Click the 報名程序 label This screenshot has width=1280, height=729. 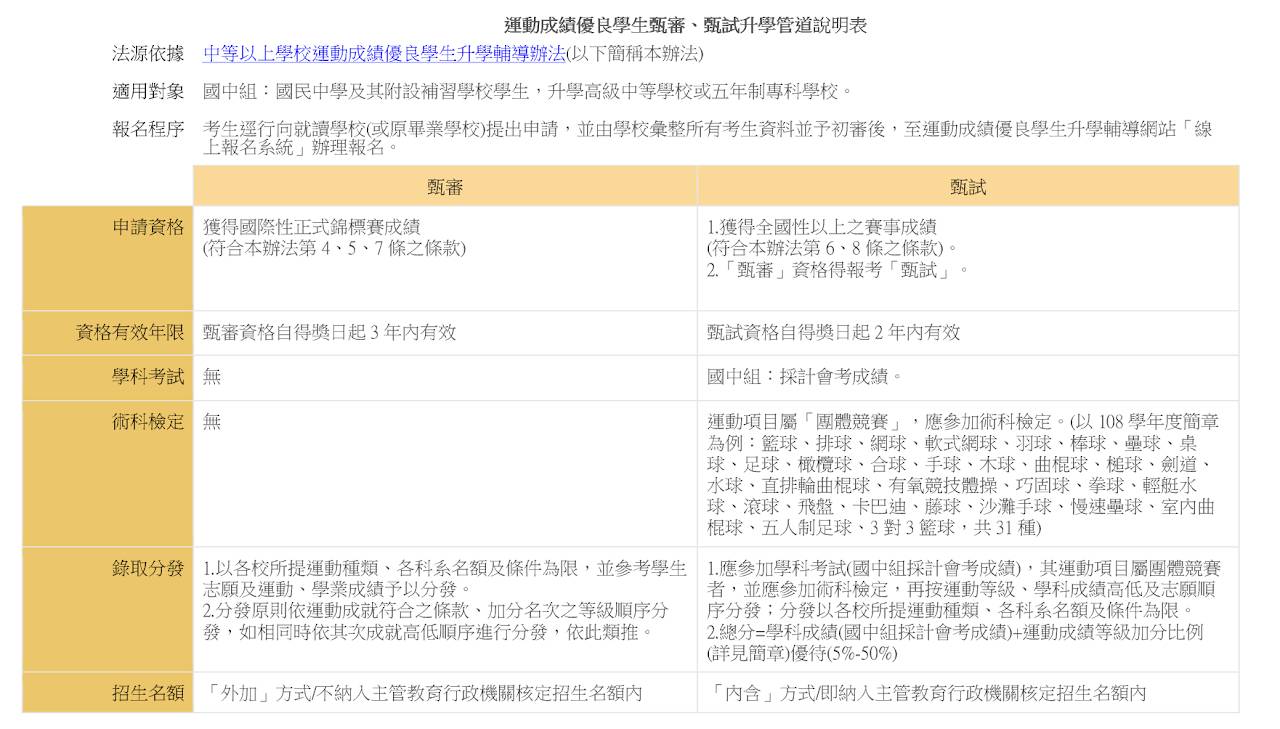(x=148, y=130)
